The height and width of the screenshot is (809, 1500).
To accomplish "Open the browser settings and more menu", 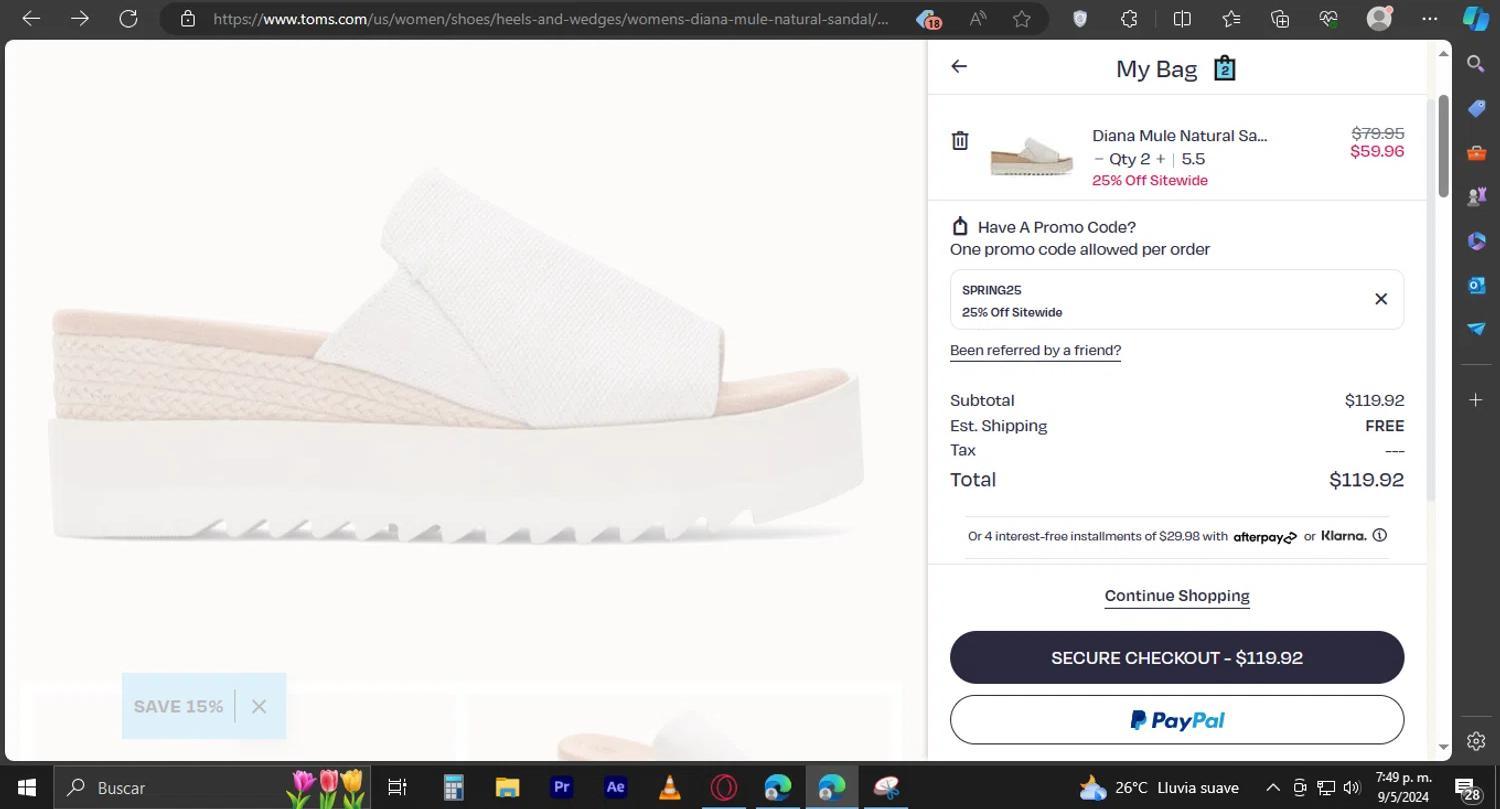I will pos(1430,18).
